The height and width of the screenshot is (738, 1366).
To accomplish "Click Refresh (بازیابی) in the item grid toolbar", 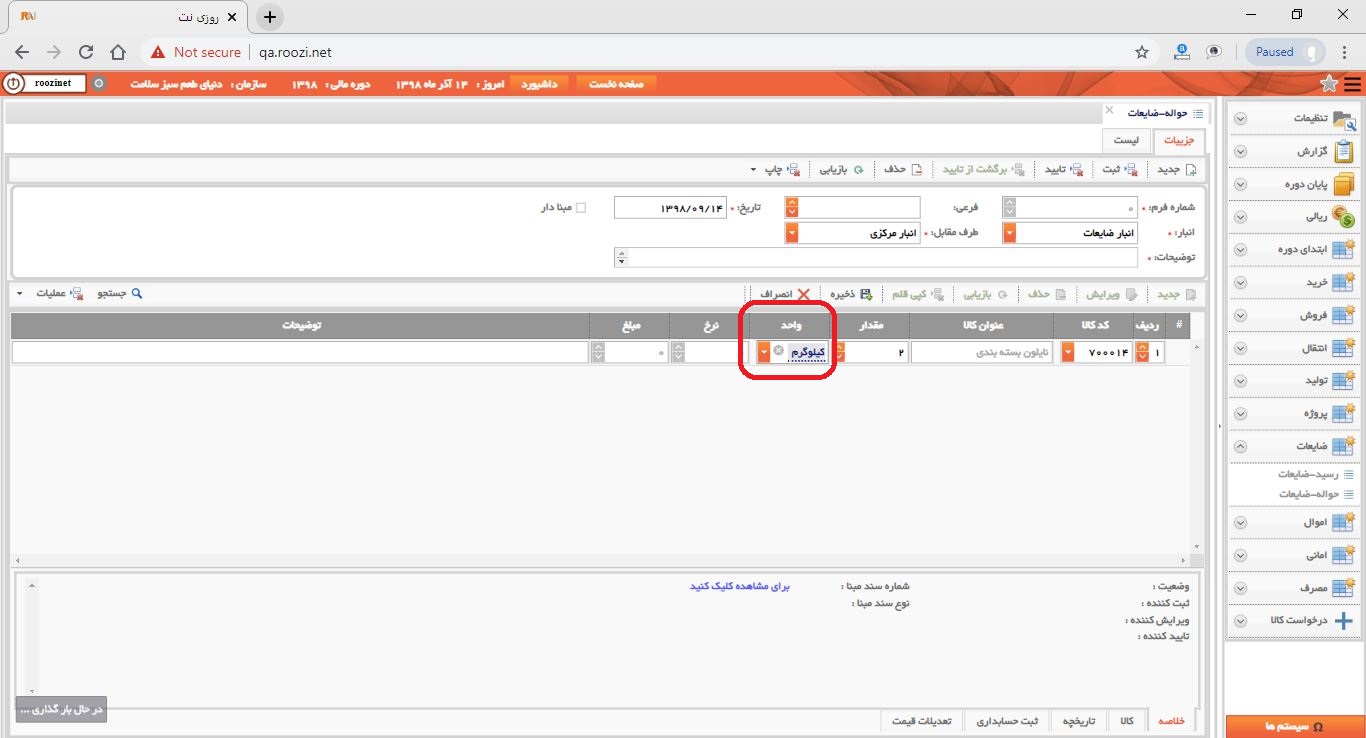I will tap(985, 294).
